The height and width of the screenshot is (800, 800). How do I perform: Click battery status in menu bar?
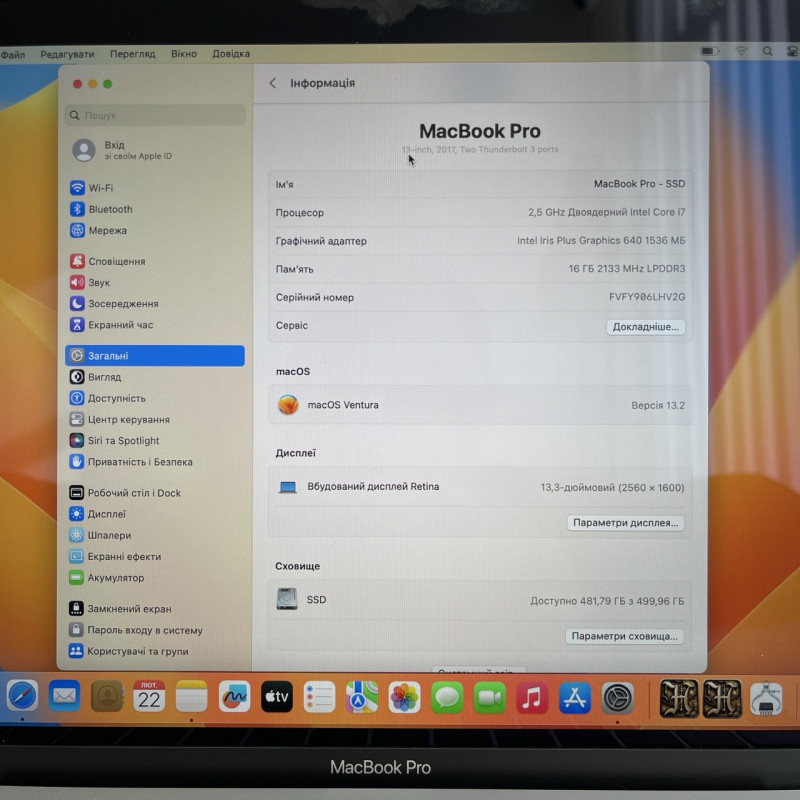coord(710,51)
